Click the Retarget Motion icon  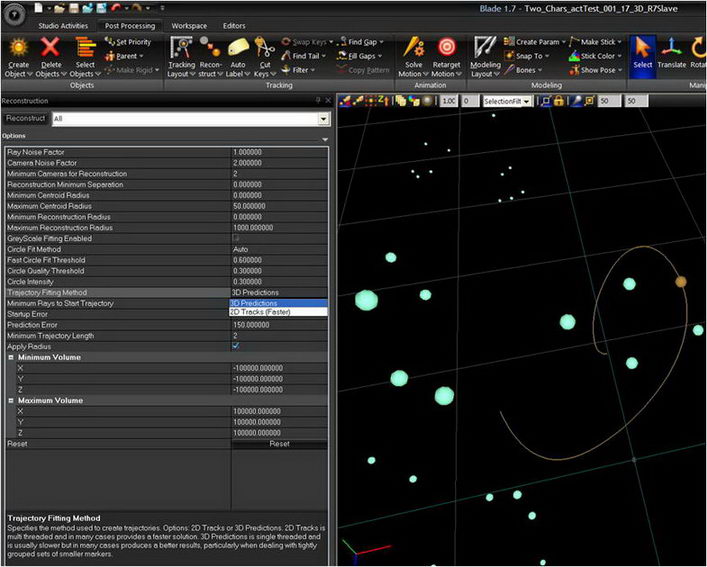coord(446,47)
